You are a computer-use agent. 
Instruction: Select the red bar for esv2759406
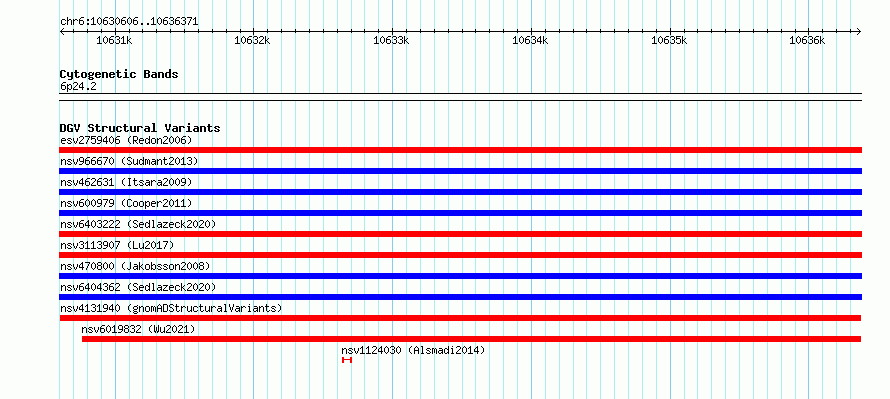click(x=460, y=150)
